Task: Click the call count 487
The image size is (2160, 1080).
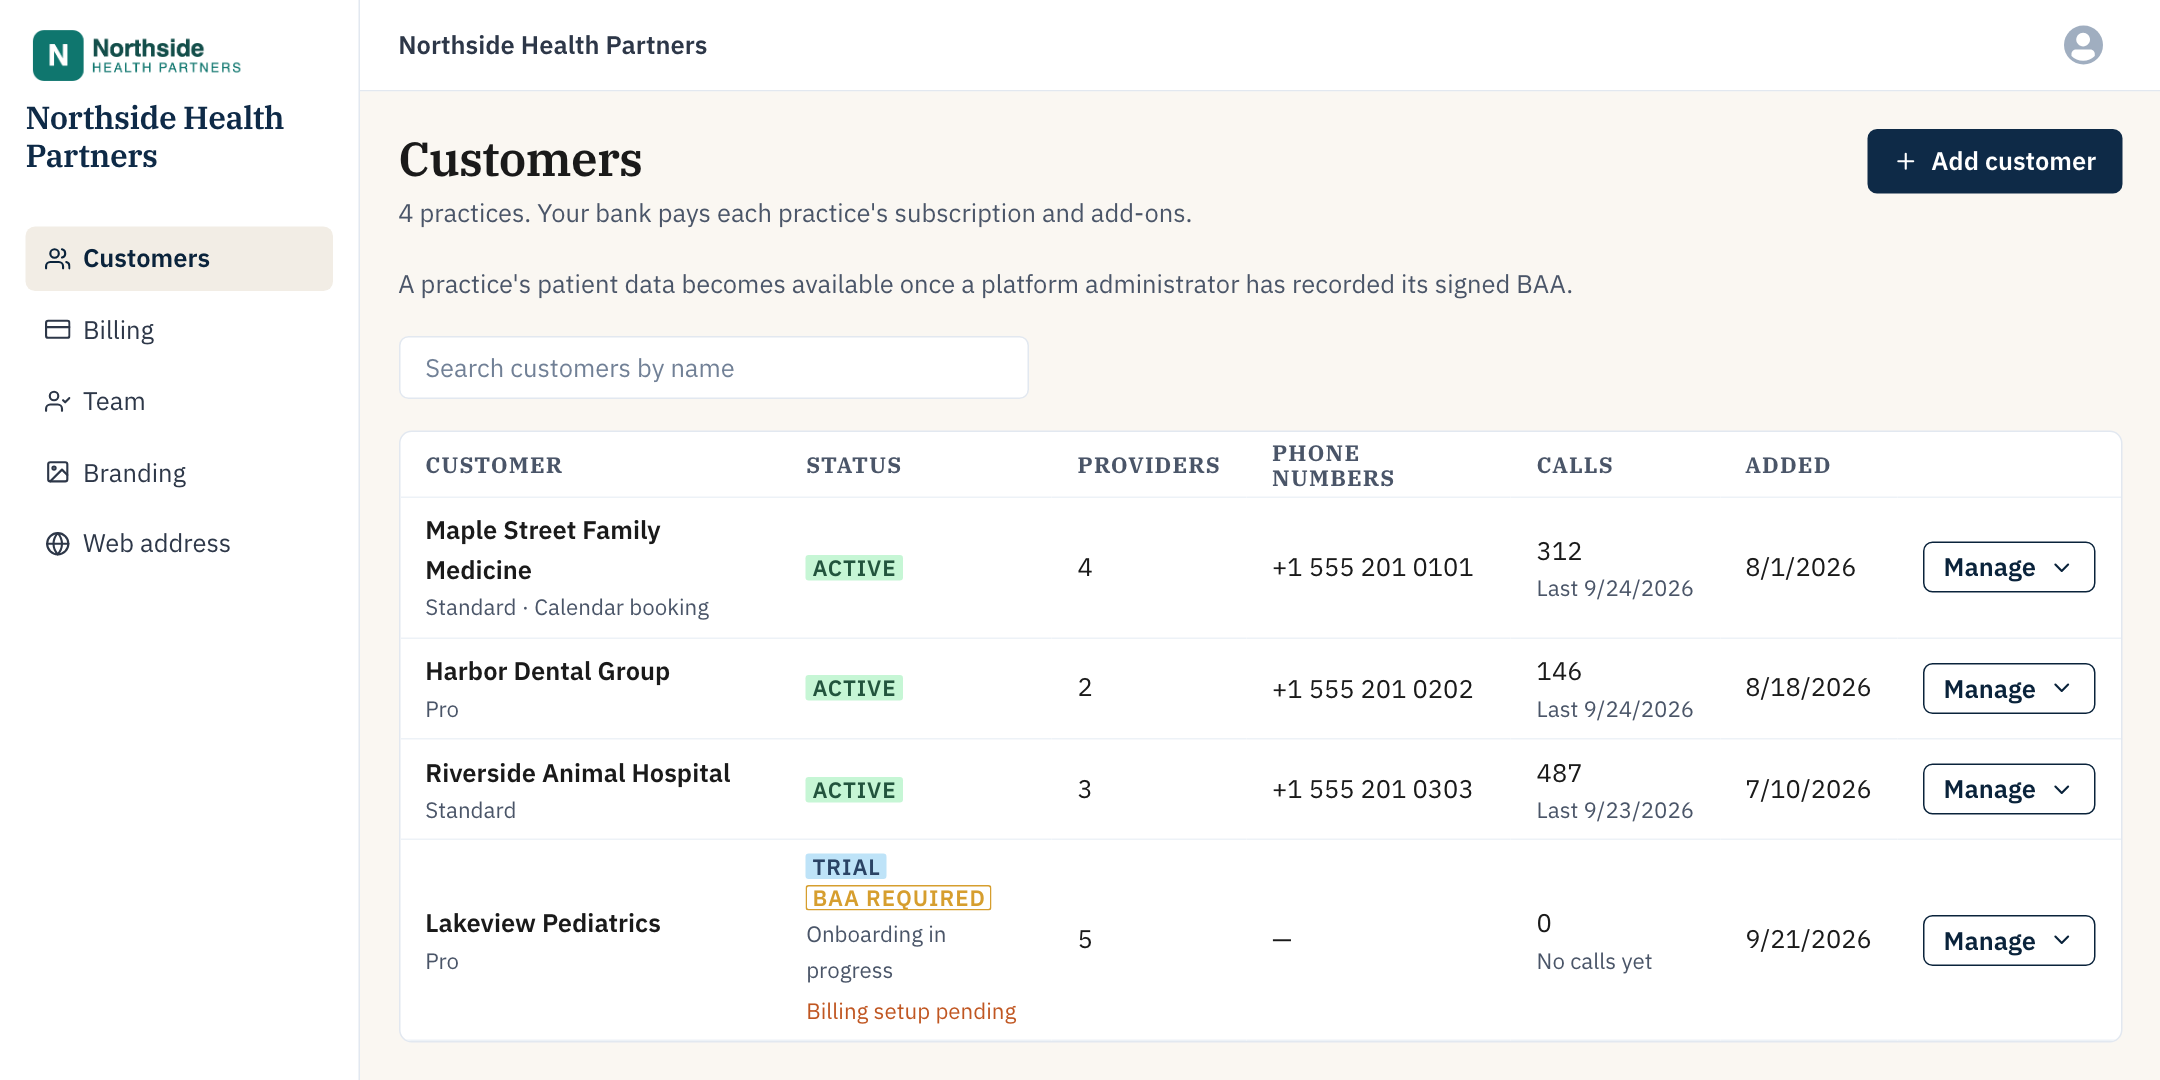Action: point(1559,774)
